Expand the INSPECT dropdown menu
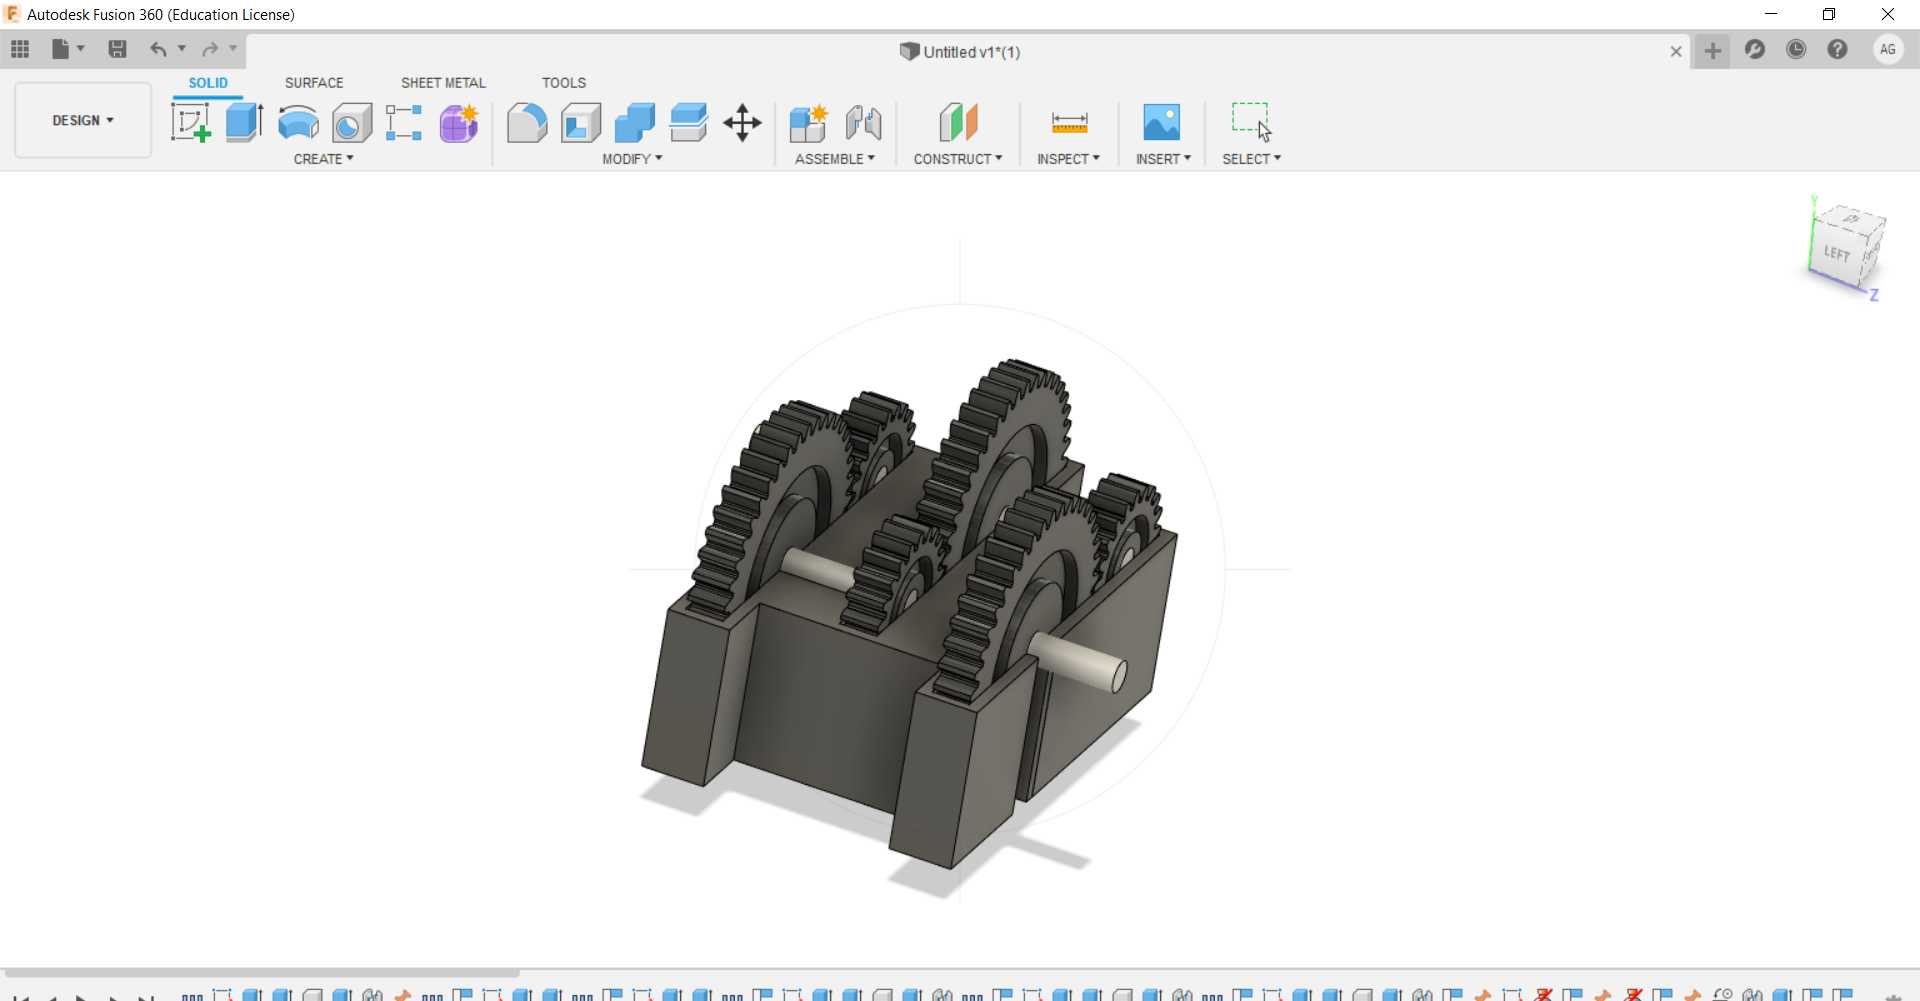The height and width of the screenshot is (1001, 1920). coord(1069,159)
